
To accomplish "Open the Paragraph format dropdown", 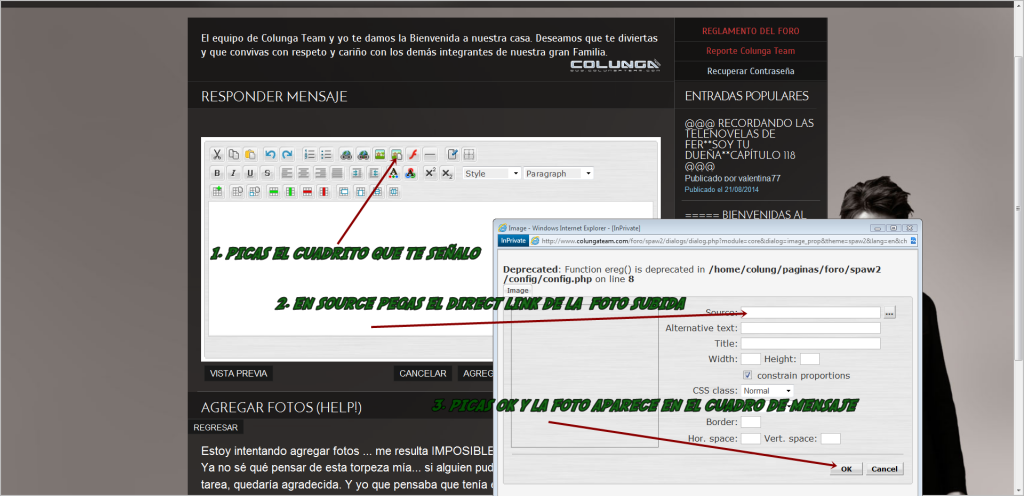I will (557, 173).
